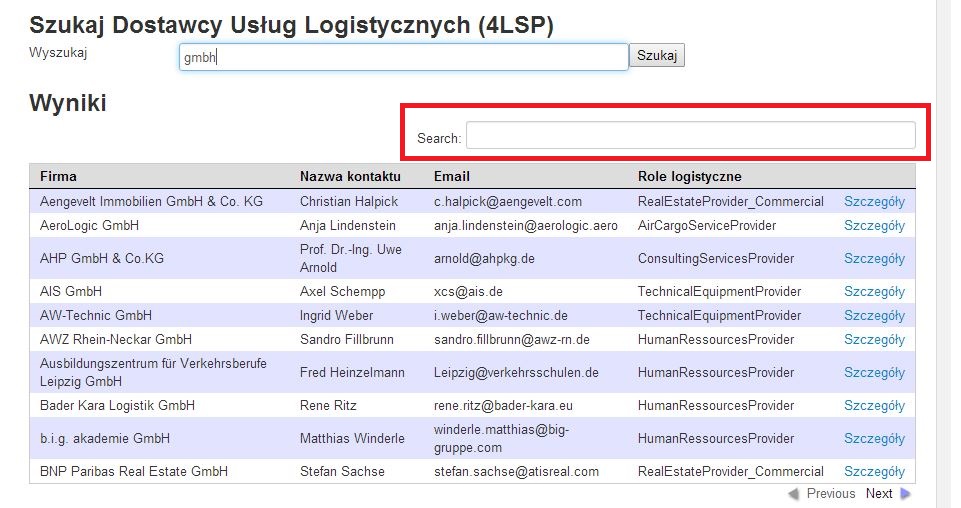Select the AHP GmbH & Co.KG cell
Viewport: 961px width, 508px height.
tap(102, 259)
